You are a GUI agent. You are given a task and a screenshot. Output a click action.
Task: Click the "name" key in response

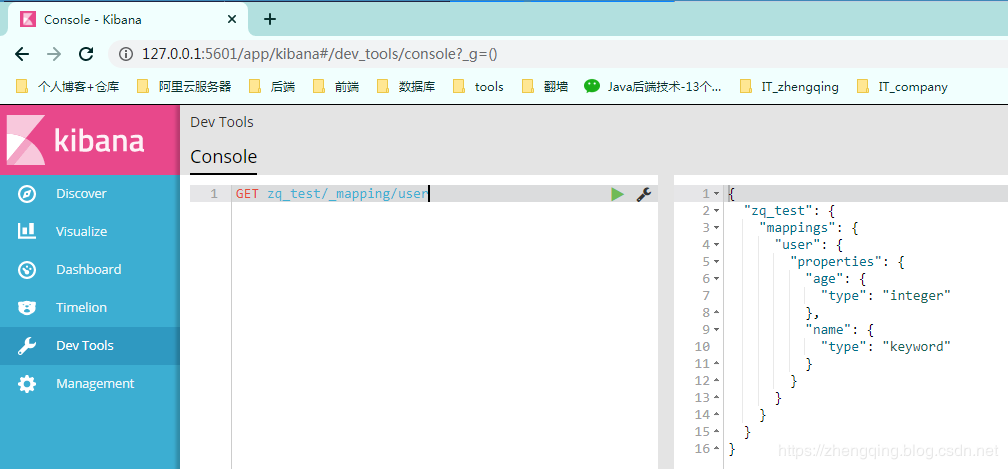[829, 330]
